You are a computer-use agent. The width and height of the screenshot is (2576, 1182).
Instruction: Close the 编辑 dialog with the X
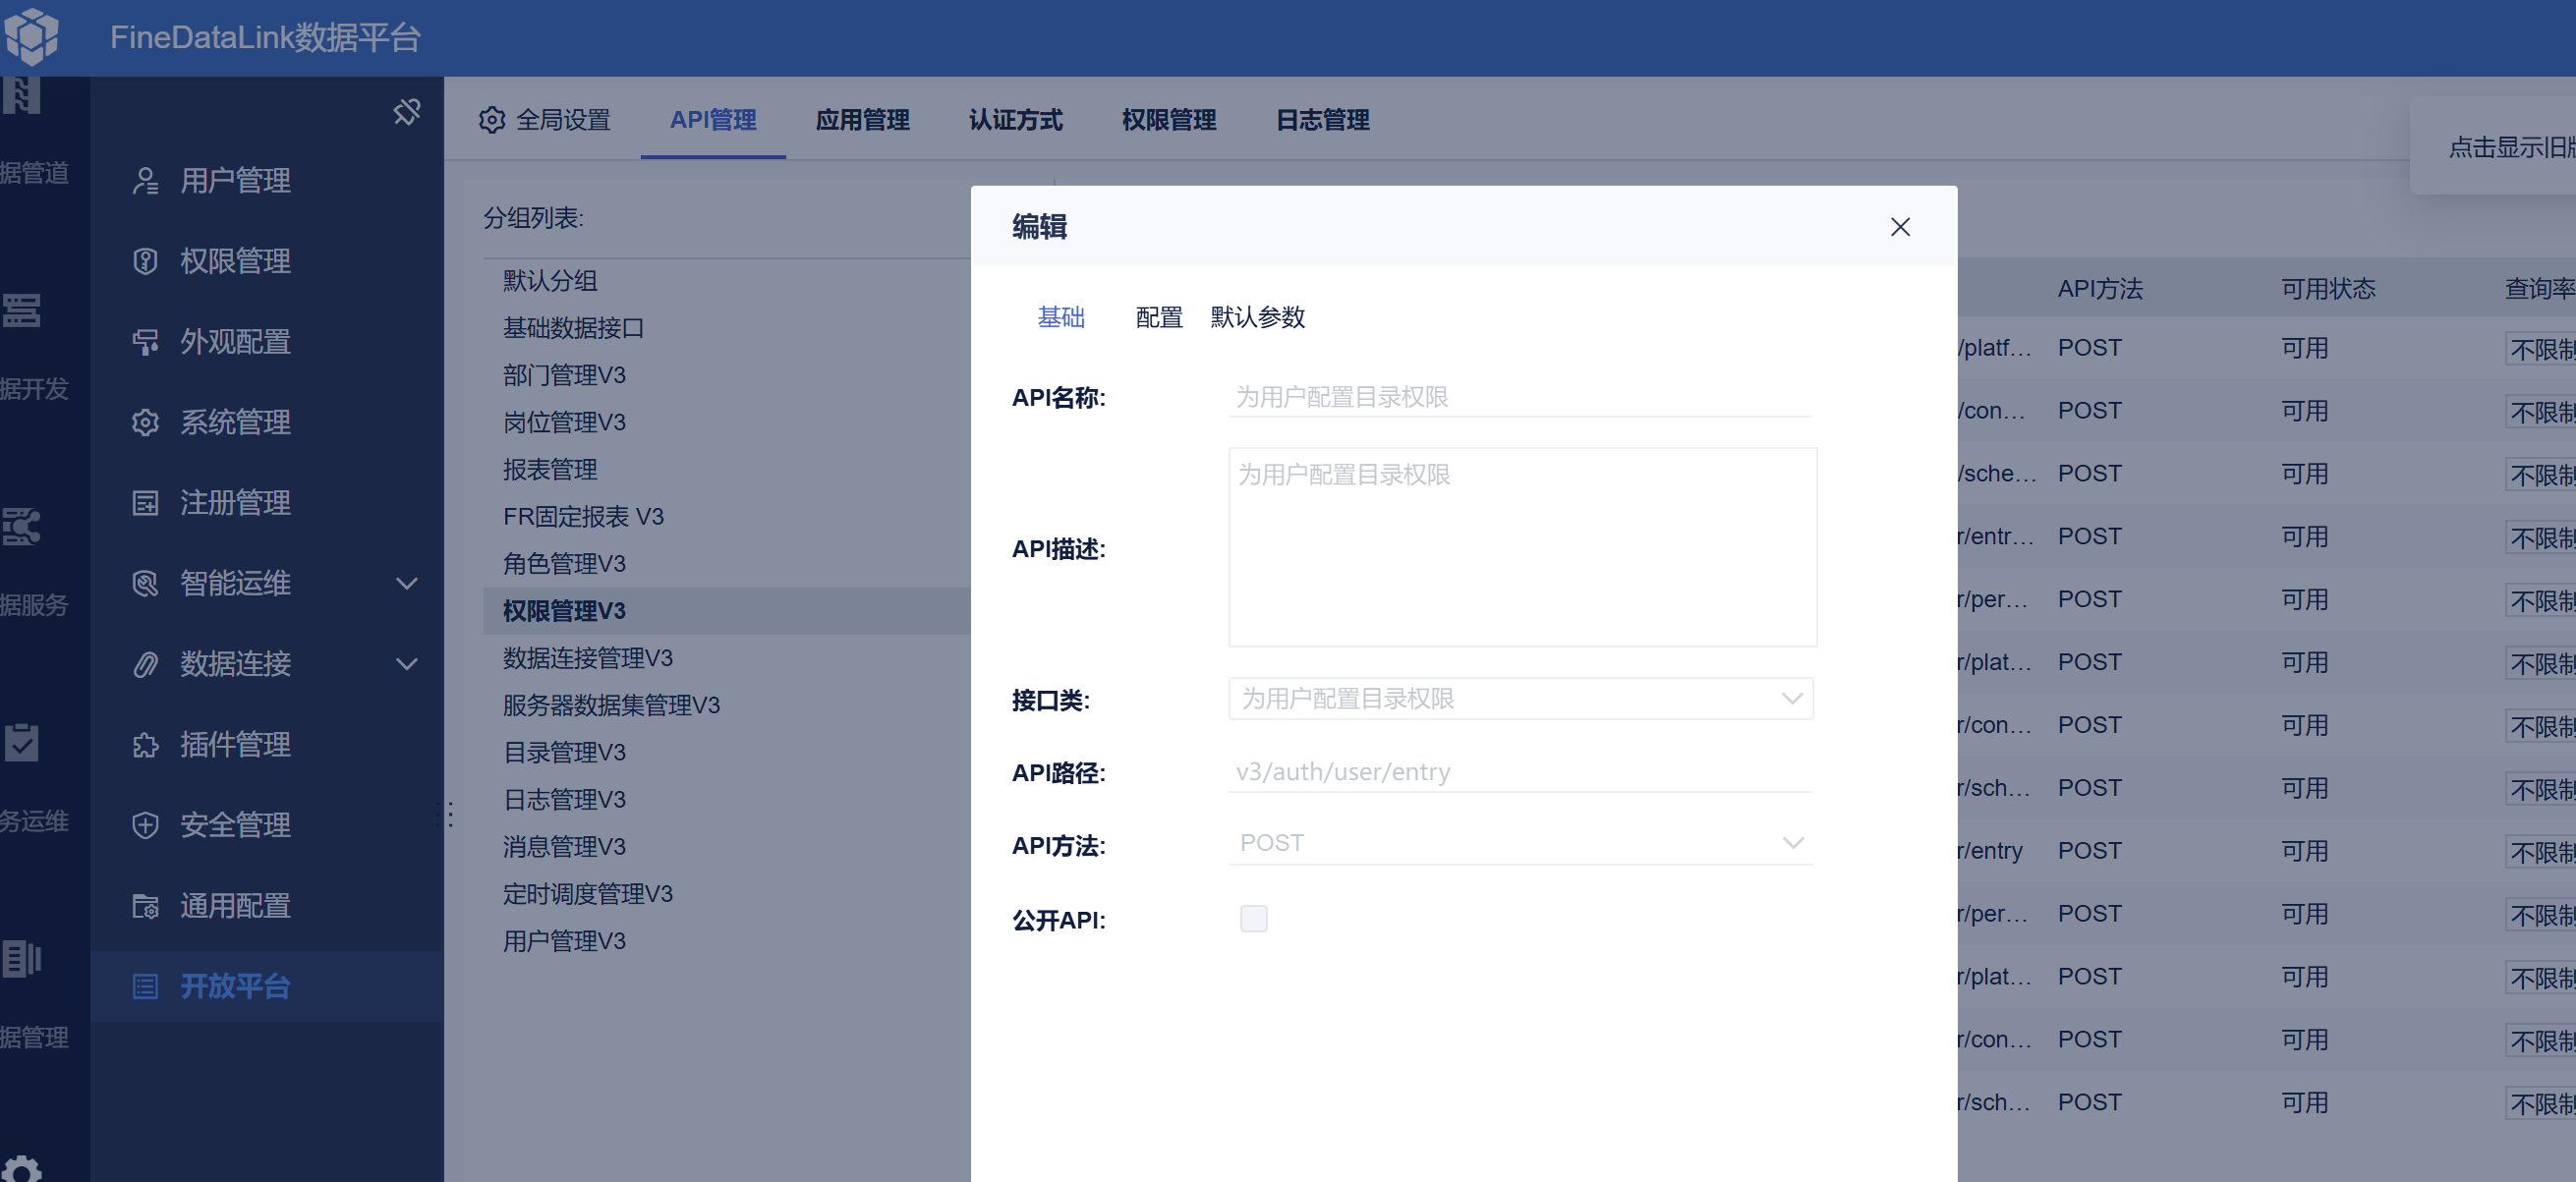coord(1900,227)
